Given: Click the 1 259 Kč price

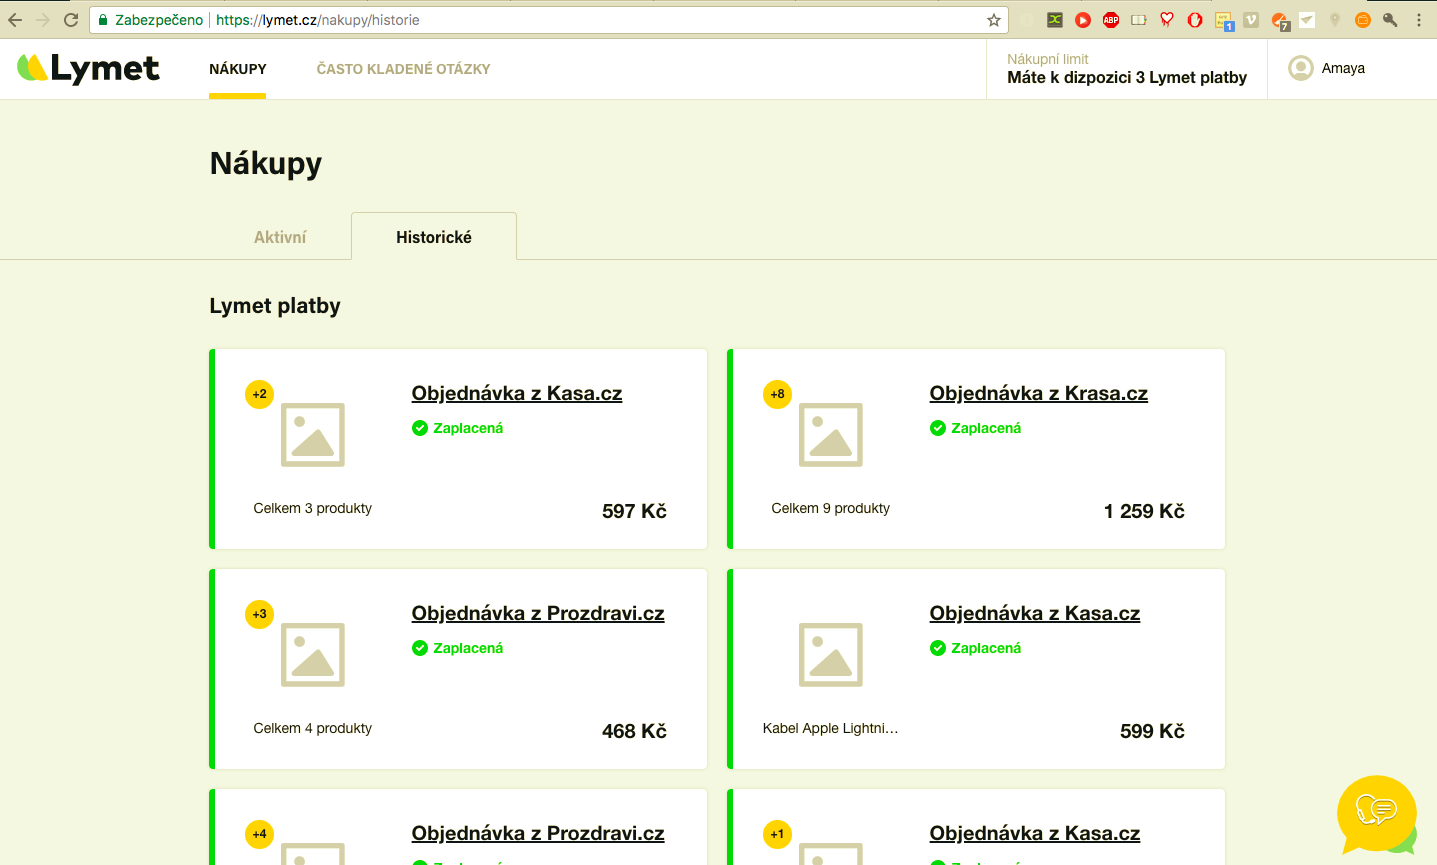Looking at the screenshot, I should [1144, 511].
